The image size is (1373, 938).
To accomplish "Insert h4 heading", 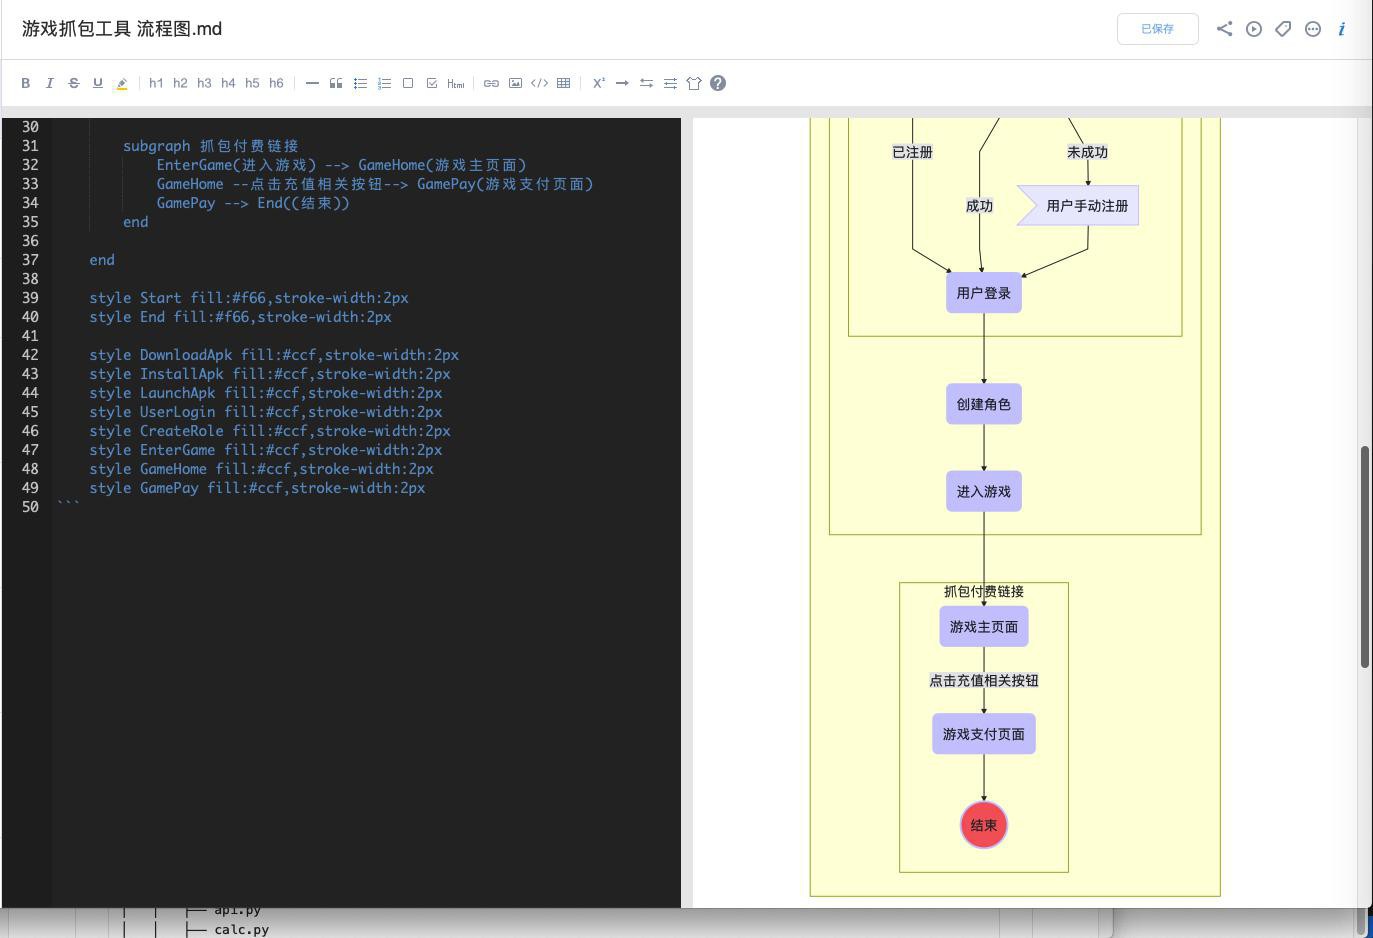I will (228, 83).
